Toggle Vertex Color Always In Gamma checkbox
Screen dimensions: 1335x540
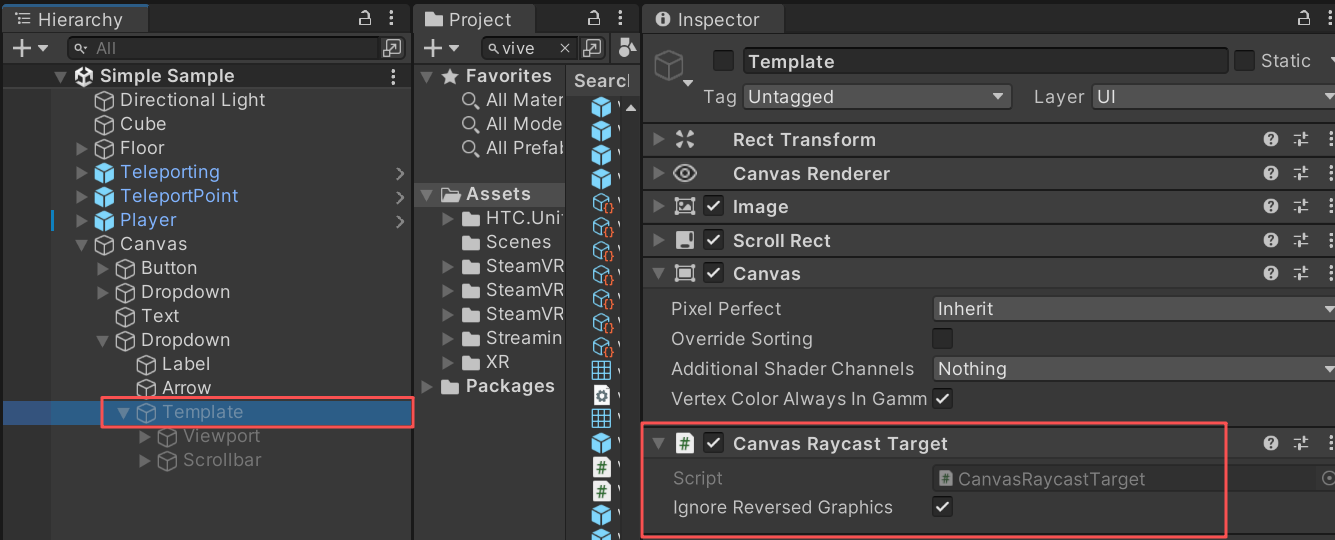942,398
